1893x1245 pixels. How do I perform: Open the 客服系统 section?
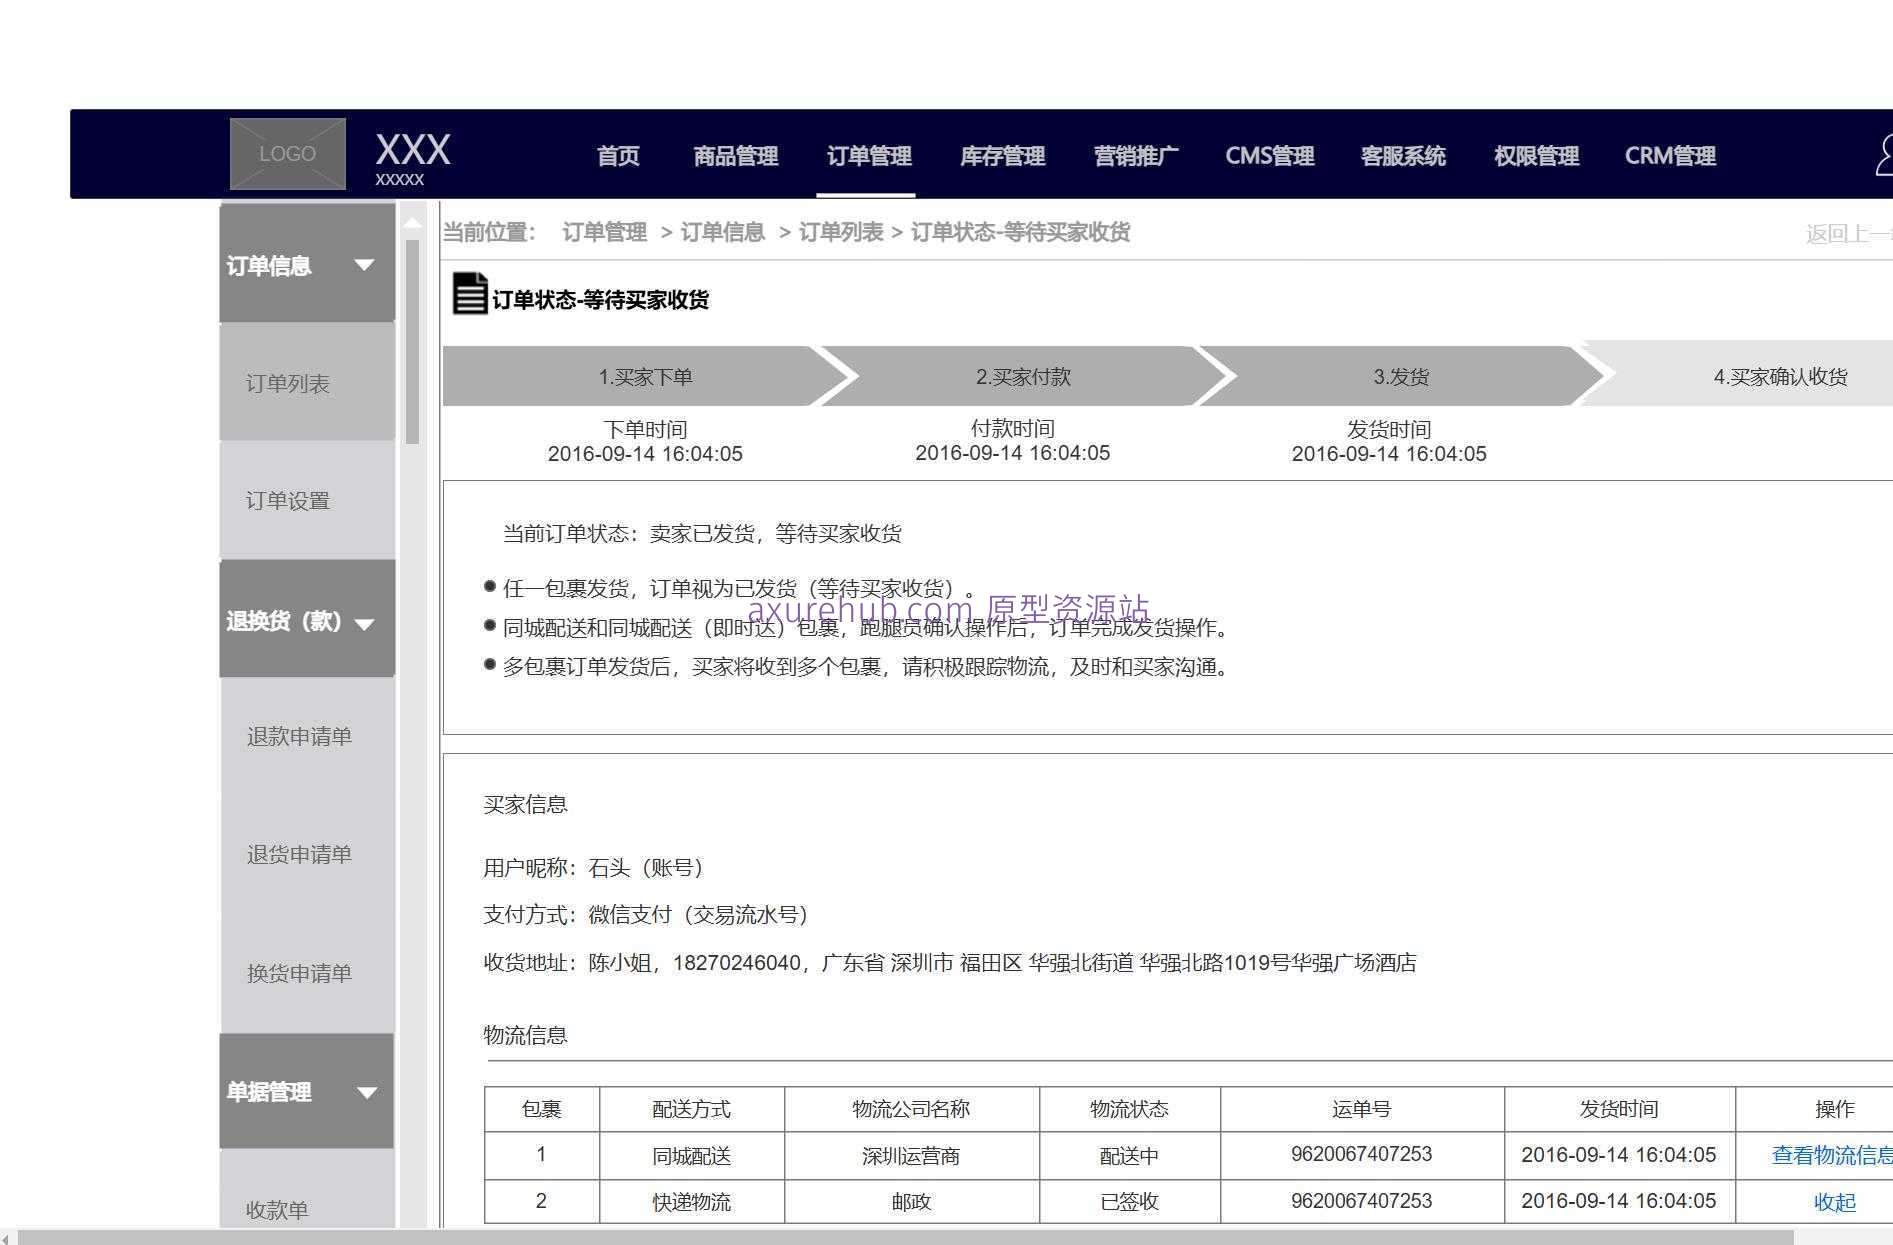click(1403, 155)
